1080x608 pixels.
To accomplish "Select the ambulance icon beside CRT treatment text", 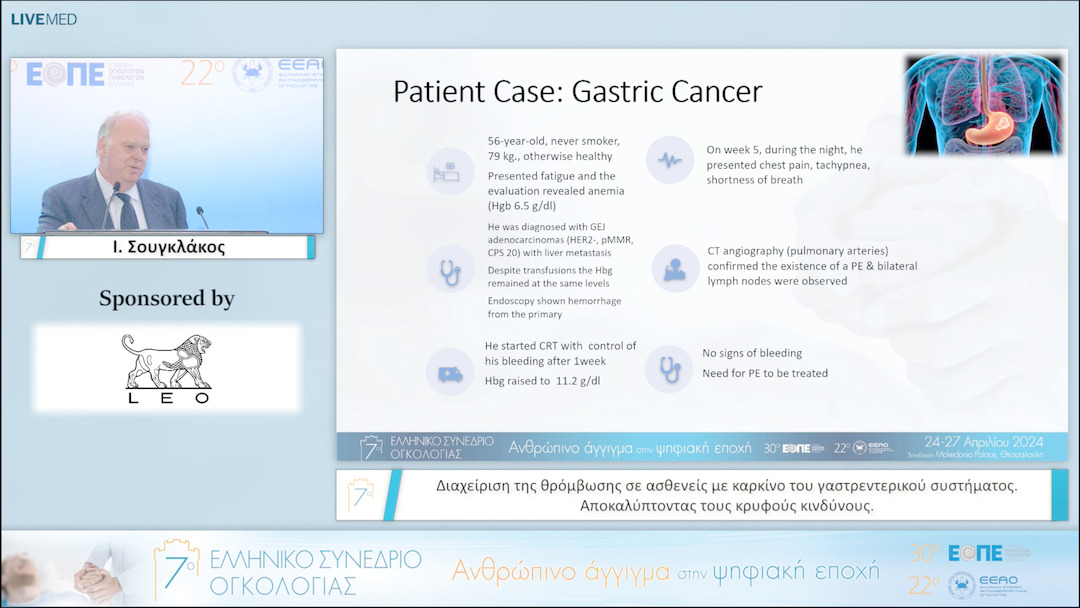I will click(448, 371).
